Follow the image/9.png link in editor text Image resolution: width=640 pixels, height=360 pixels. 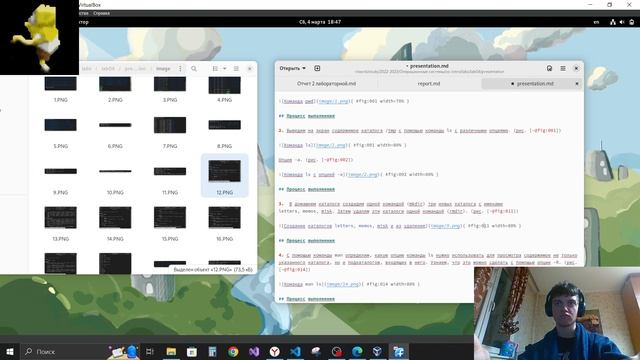coord(445,226)
